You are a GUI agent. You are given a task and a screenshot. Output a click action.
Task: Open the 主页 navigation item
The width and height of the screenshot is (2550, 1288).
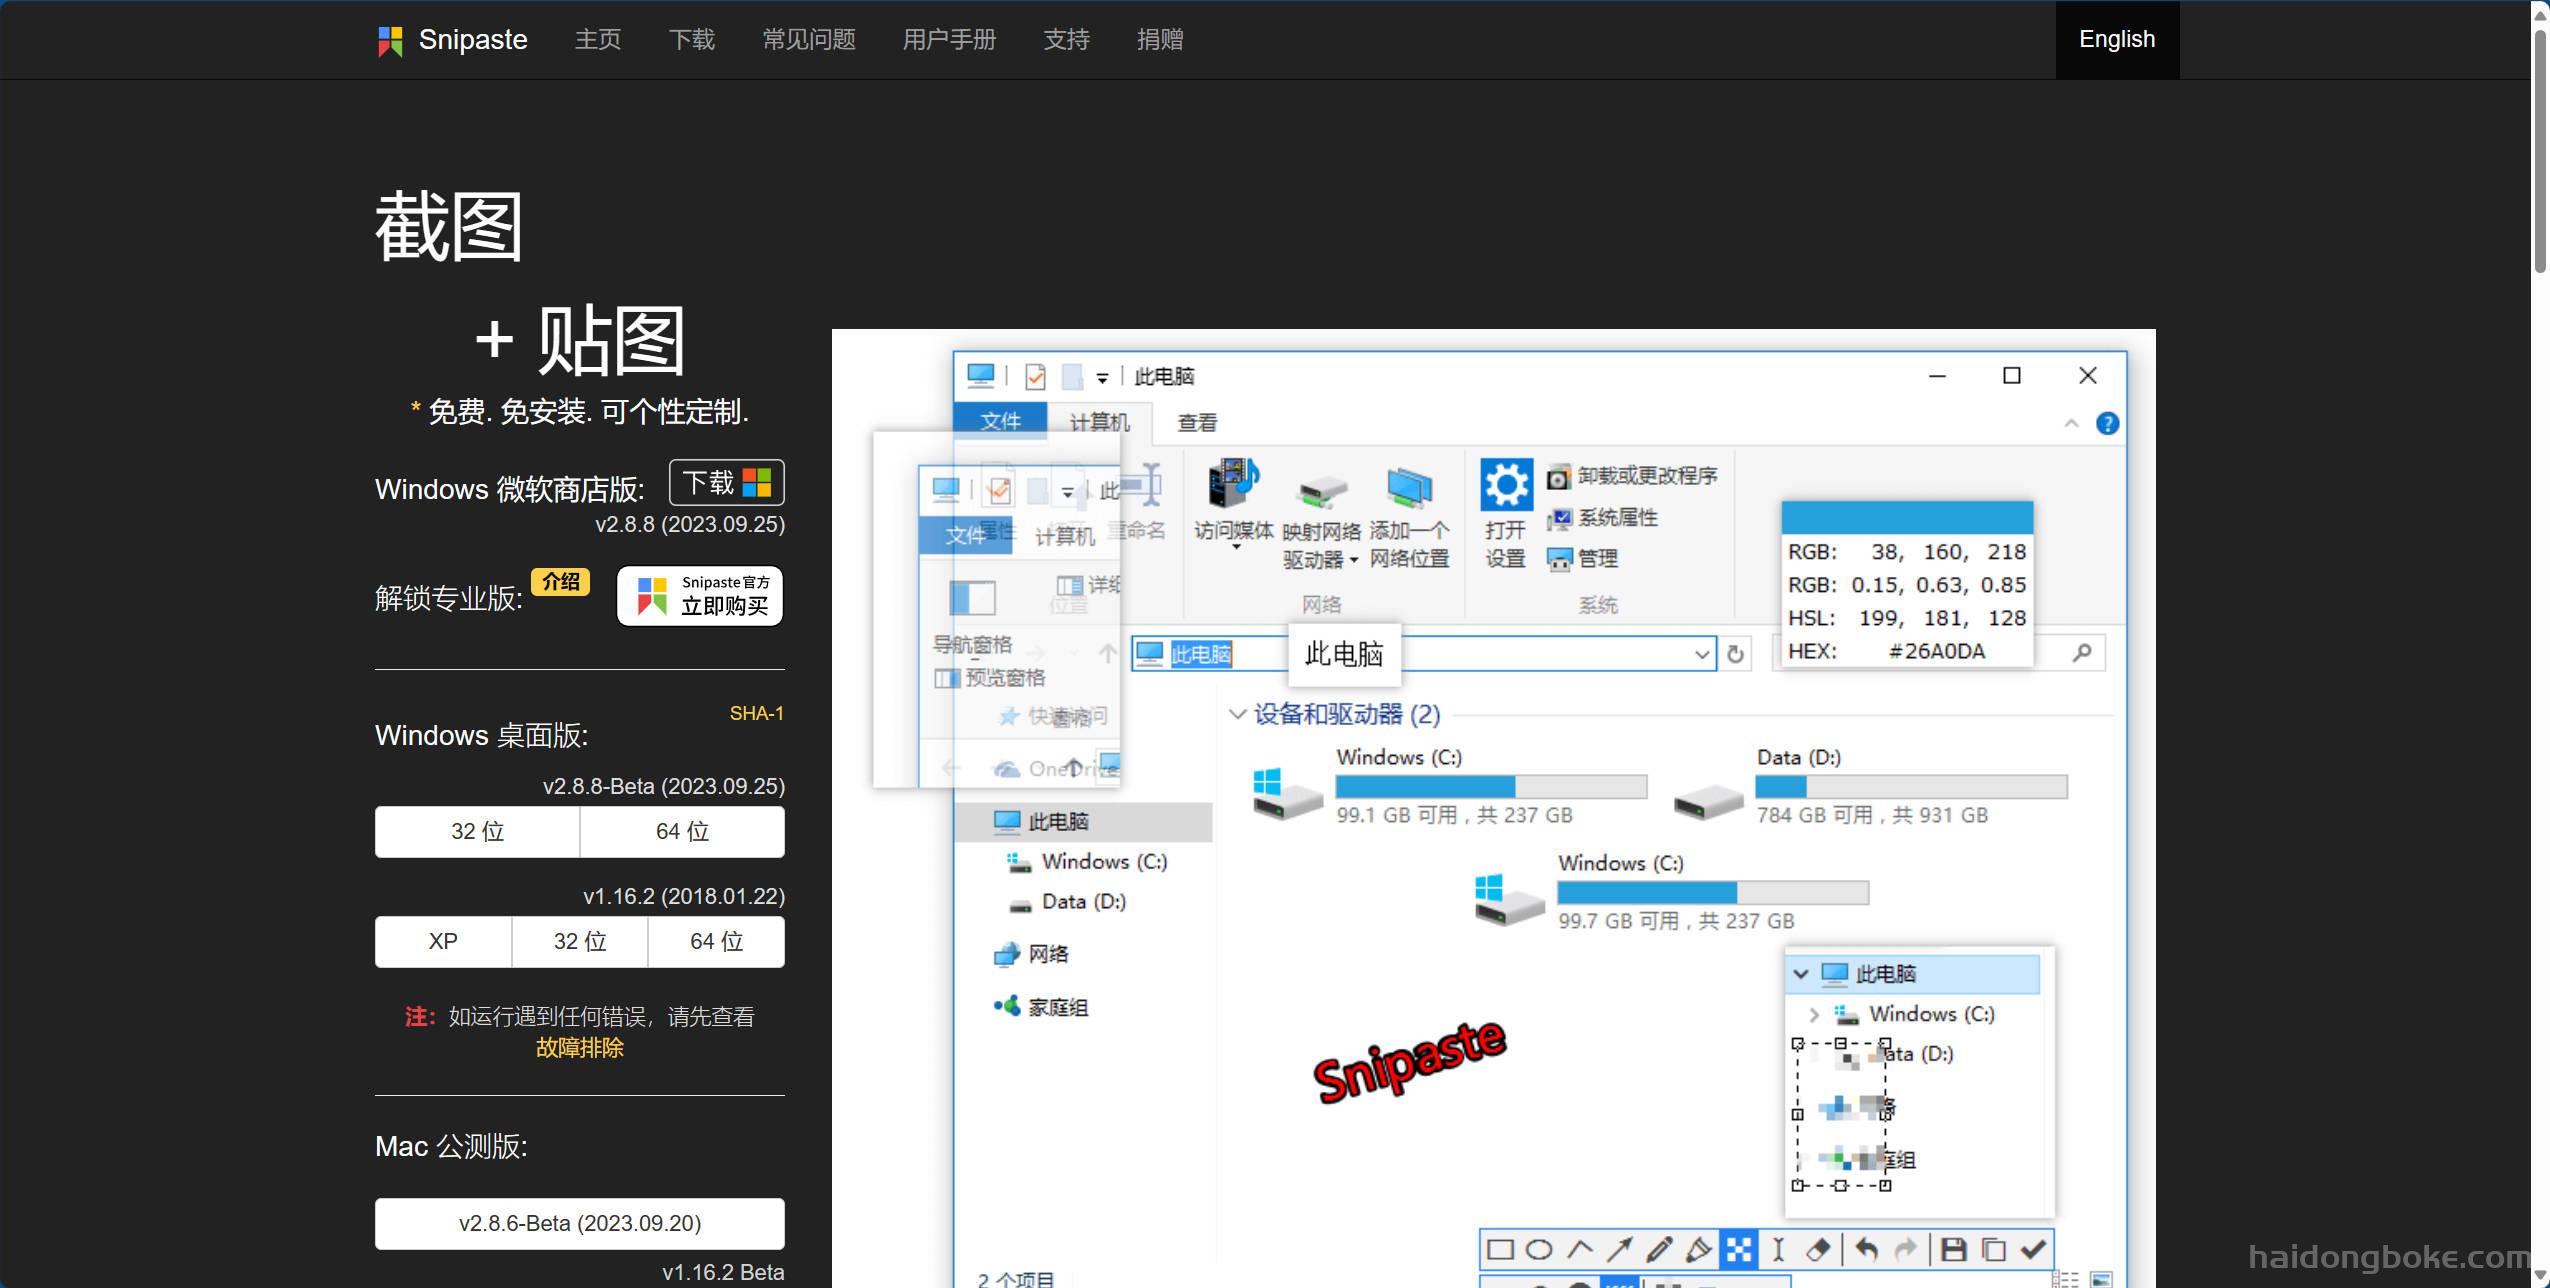coord(598,40)
